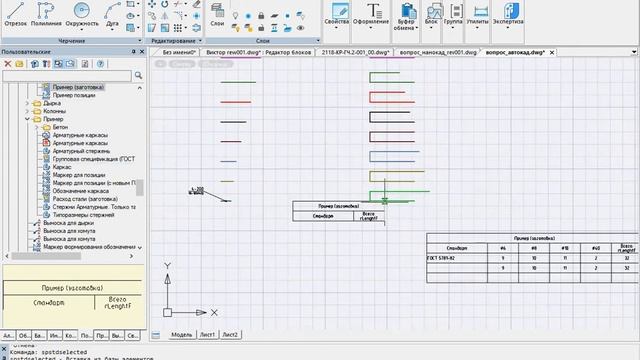
Task: Click the layout list icon left of Модель
Action: click(156, 335)
